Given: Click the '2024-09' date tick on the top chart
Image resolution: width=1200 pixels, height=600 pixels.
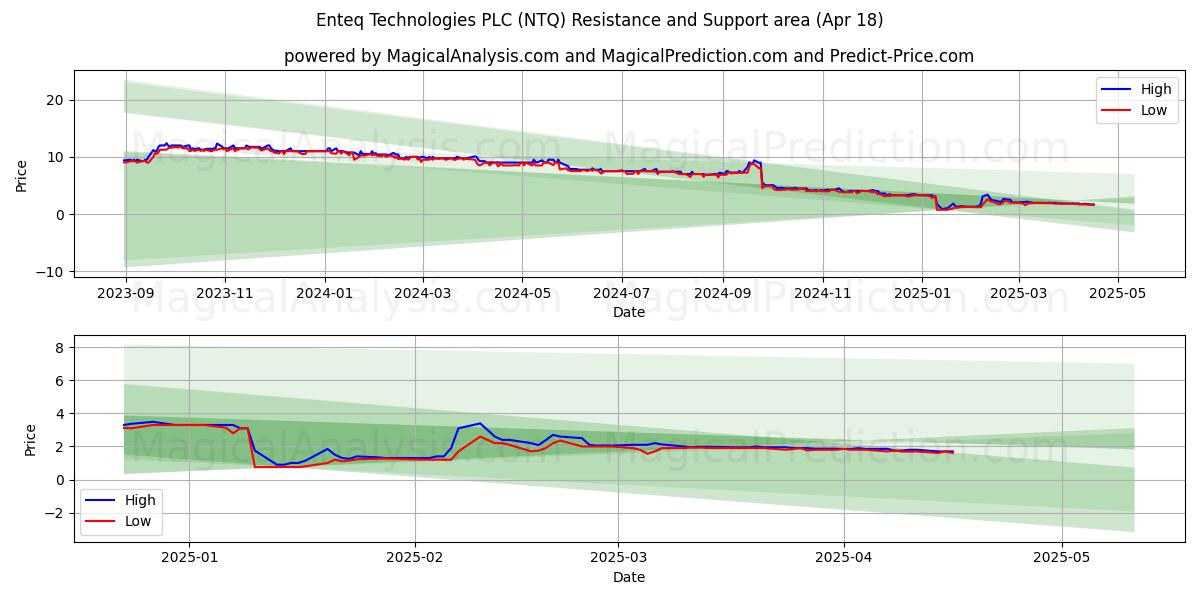Looking at the screenshot, I should [722, 295].
